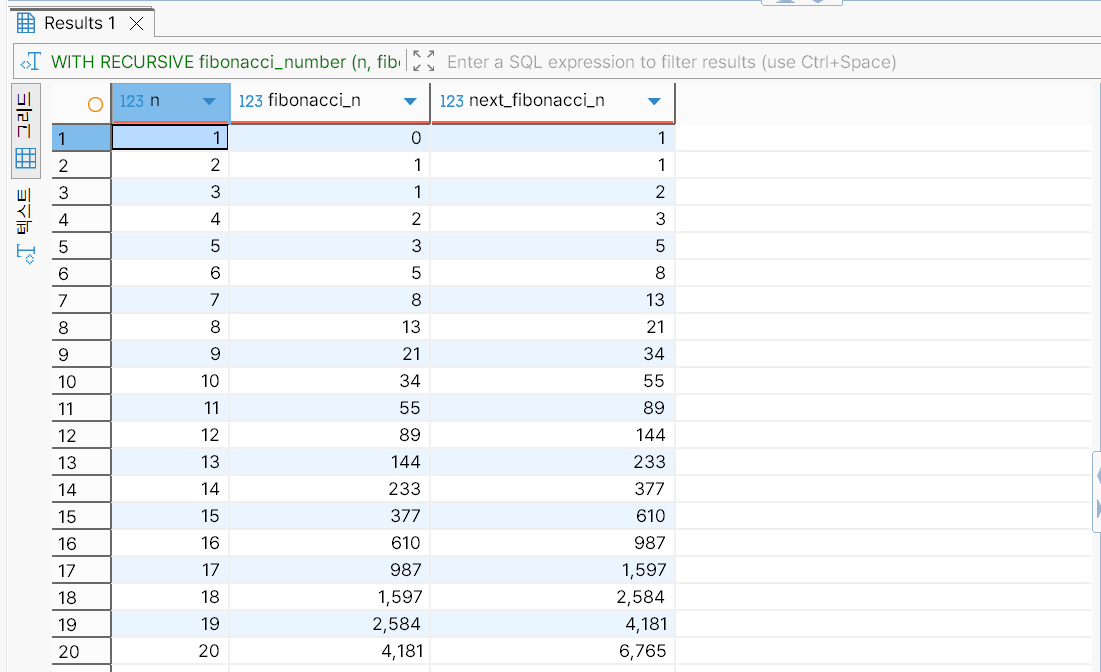1101x672 pixels.
Task: Click the orange circle in grid corner
Action: tap(95, 102)
